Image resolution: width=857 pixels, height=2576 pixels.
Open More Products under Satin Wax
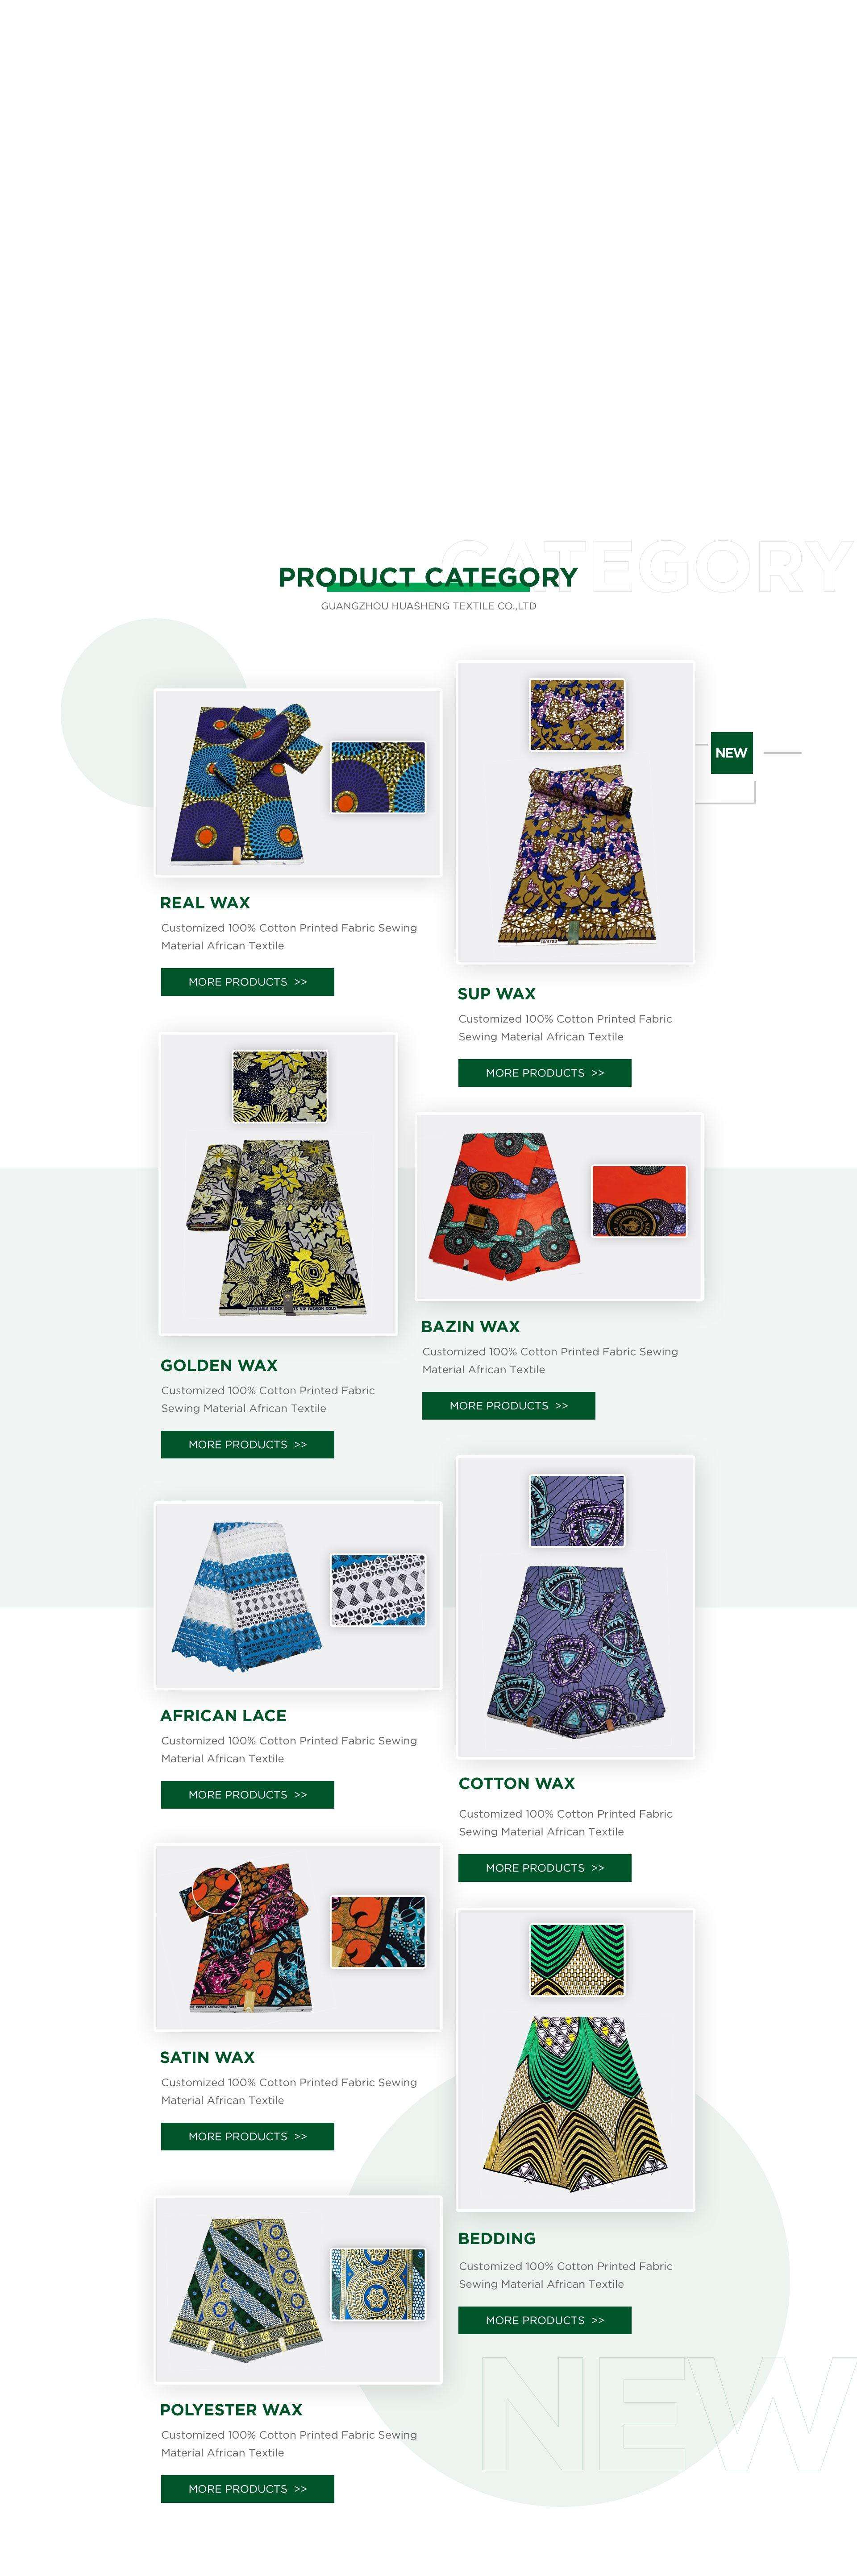pos(247,2136)
